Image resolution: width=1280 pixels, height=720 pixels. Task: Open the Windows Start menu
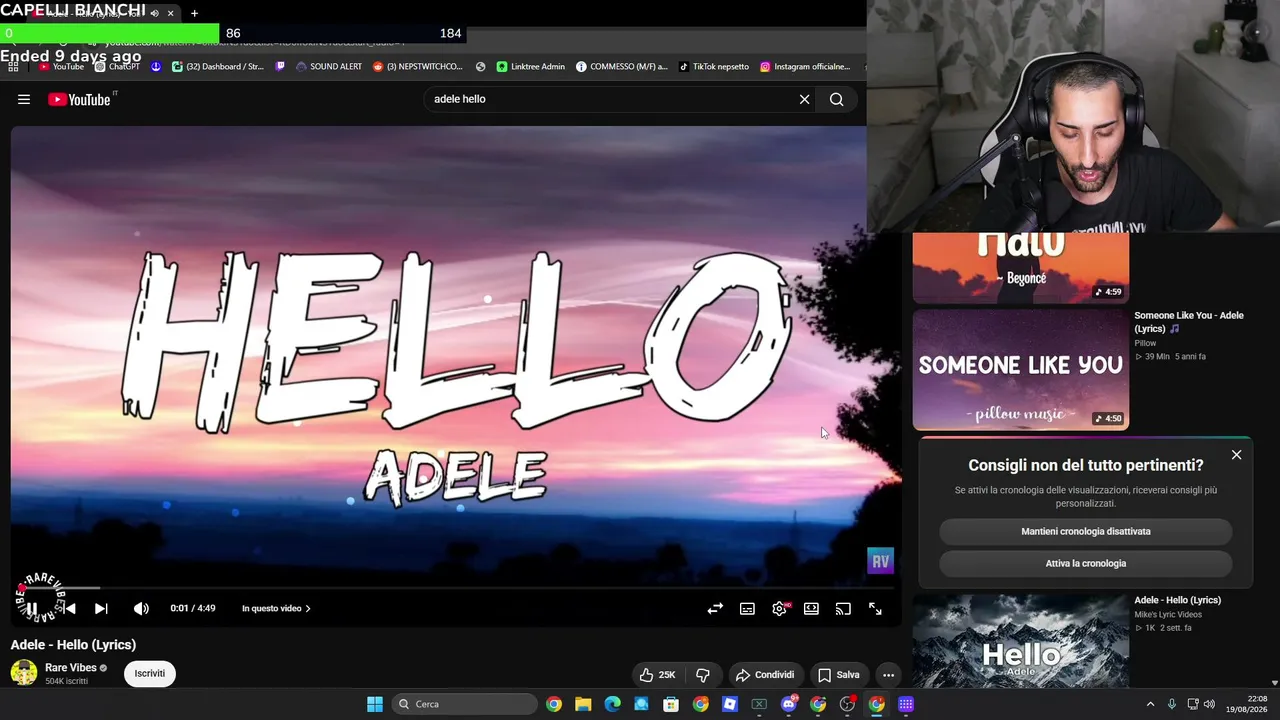pyautogui.click(x=375, y=704)
